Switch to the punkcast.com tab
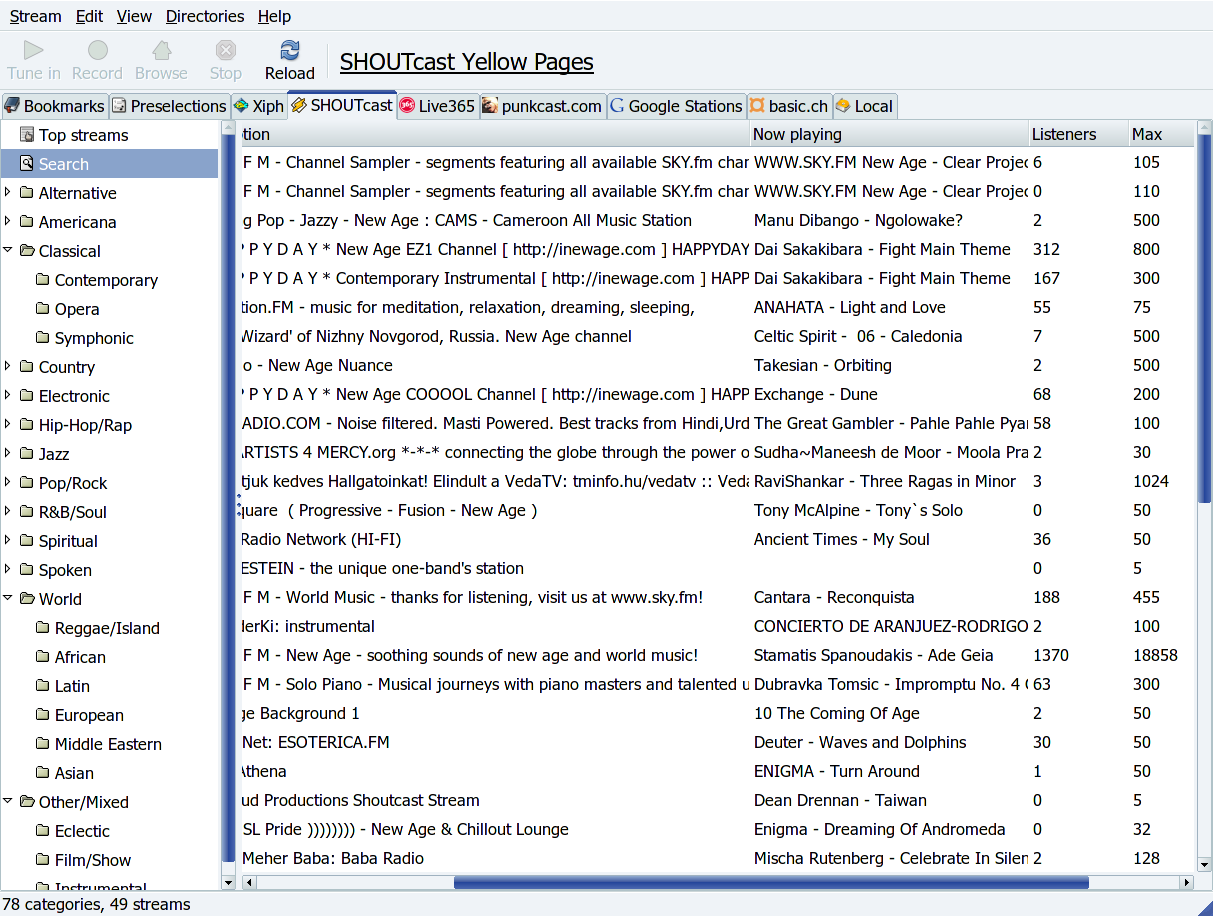 (x=542, y=106)
